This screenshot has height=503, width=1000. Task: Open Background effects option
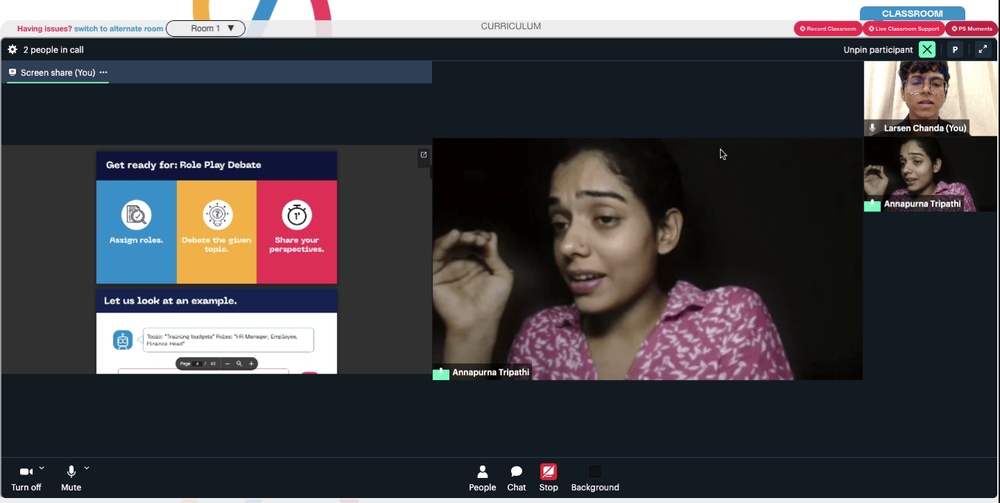[595, 478]
